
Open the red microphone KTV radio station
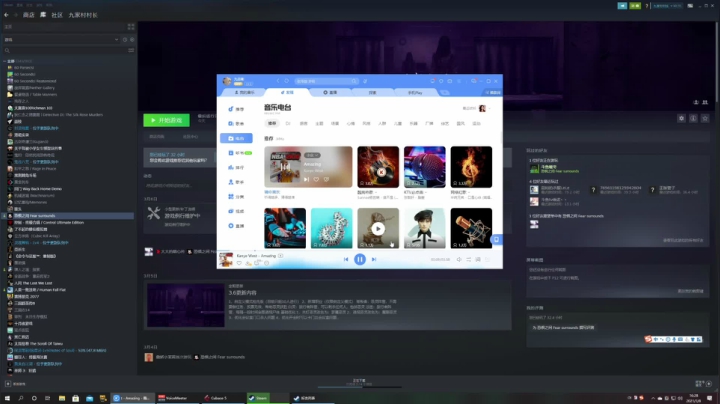tap(424, 167)
